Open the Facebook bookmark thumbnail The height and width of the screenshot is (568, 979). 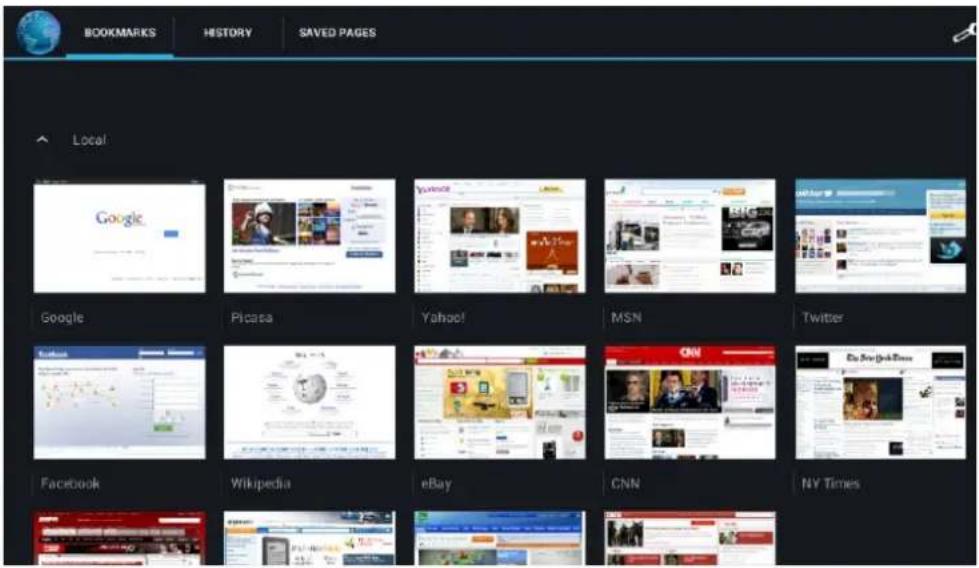[119, 403]
